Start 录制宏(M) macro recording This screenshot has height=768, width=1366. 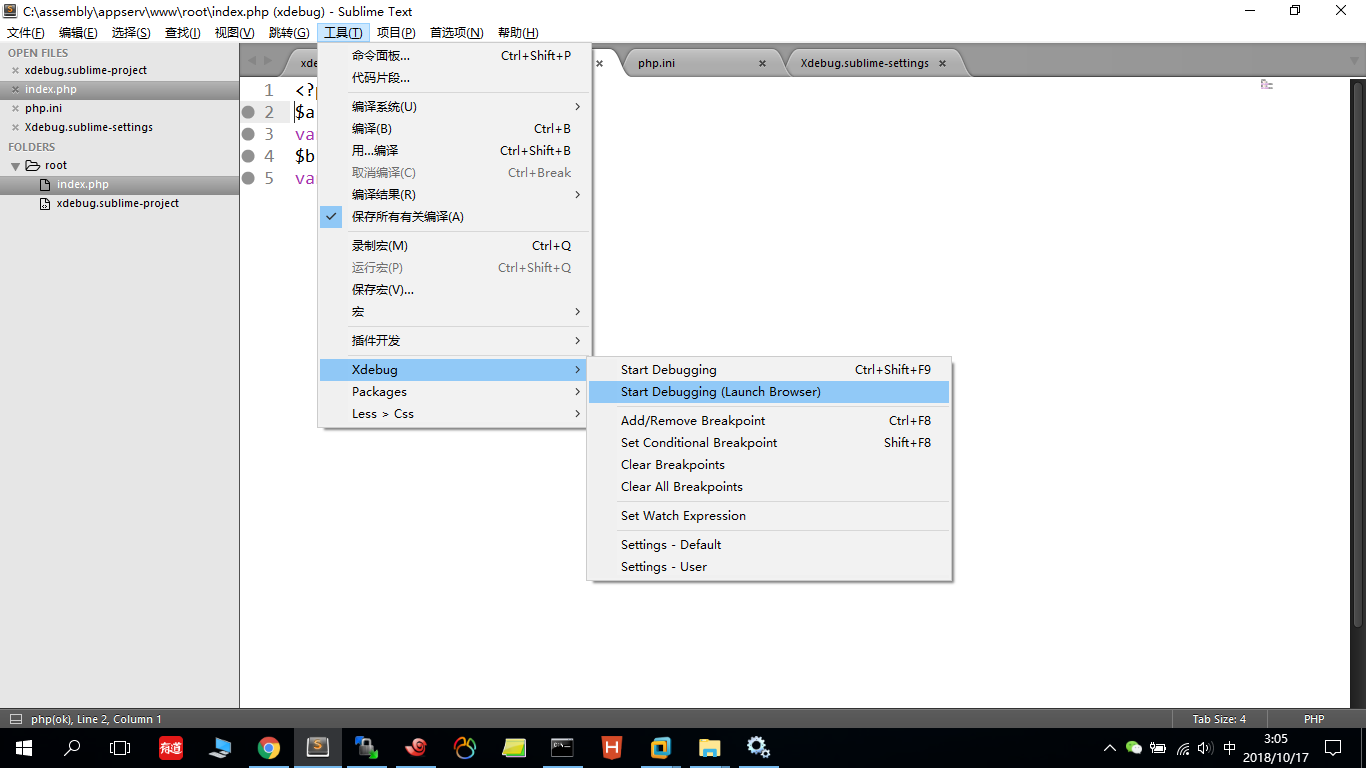[x=454, y=246]
